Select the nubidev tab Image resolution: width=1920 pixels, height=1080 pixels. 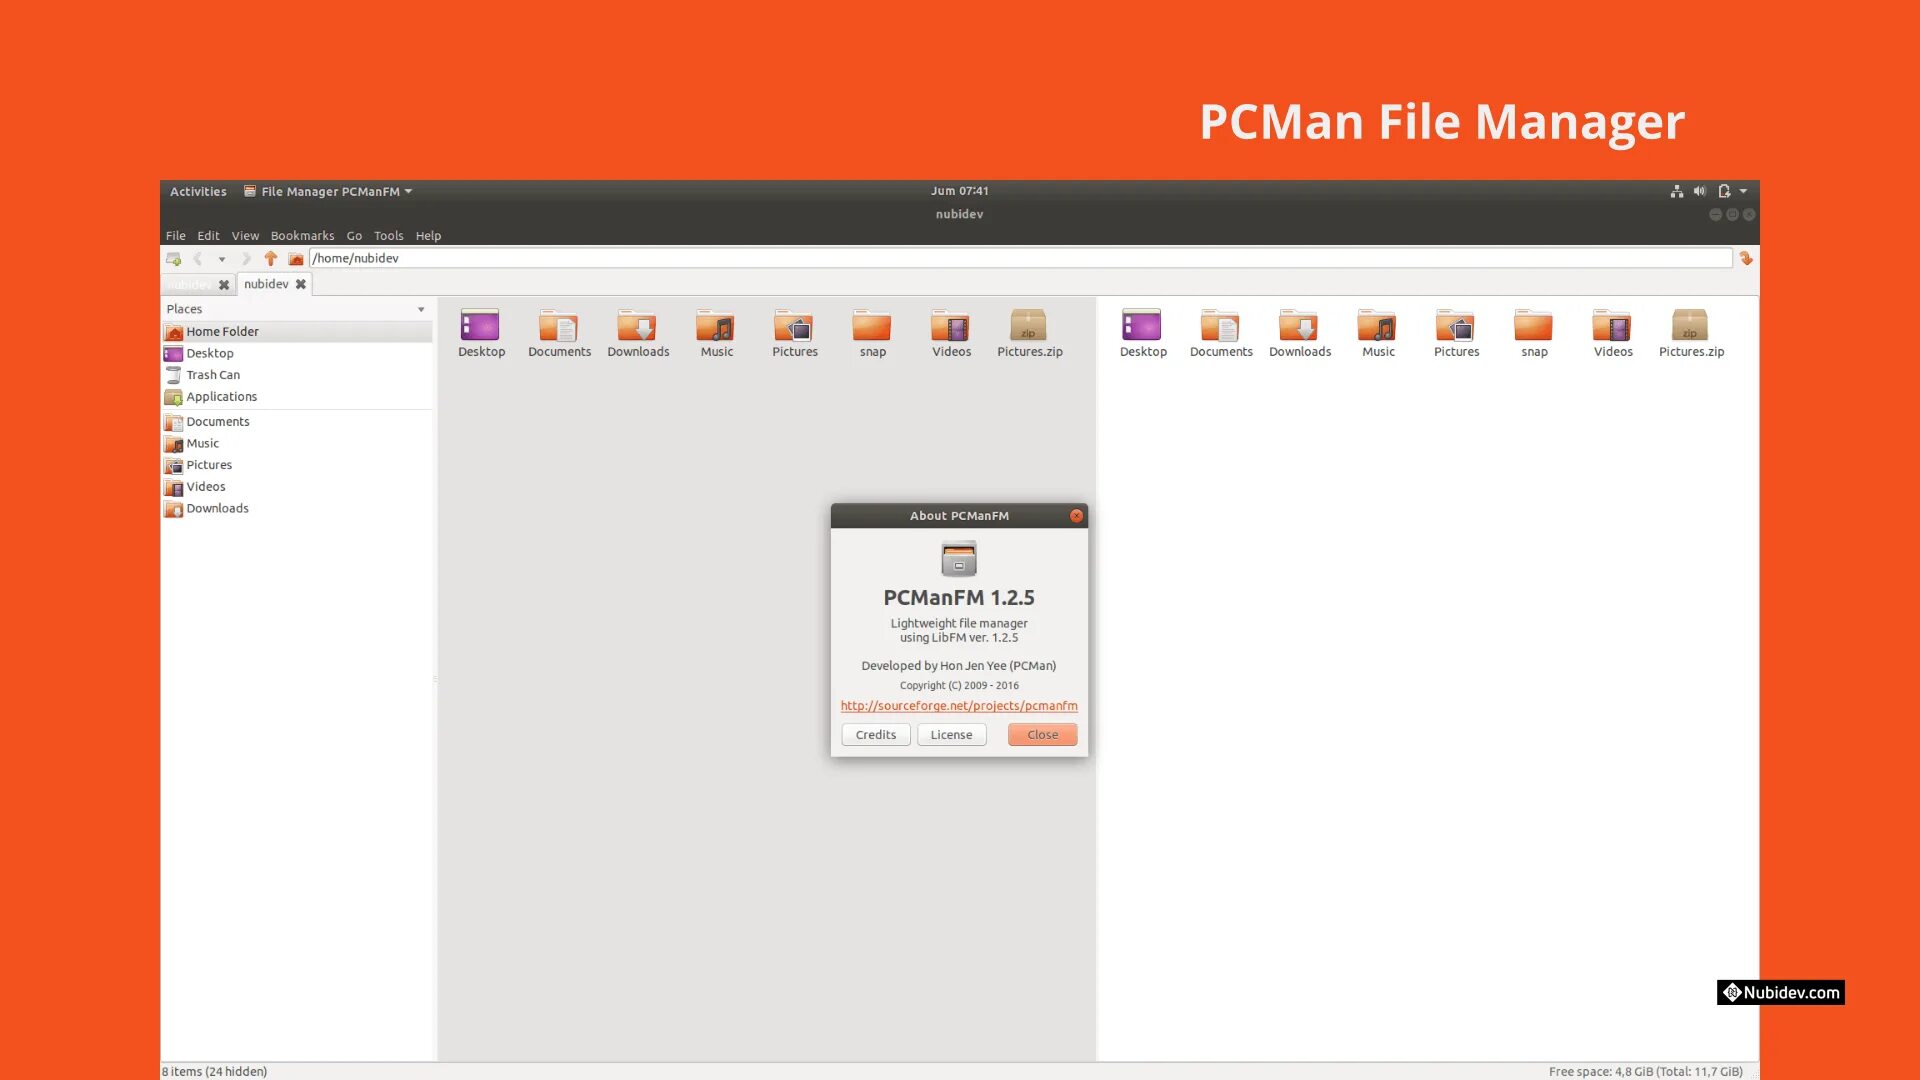pyautogui.click(x=264, y=284)
